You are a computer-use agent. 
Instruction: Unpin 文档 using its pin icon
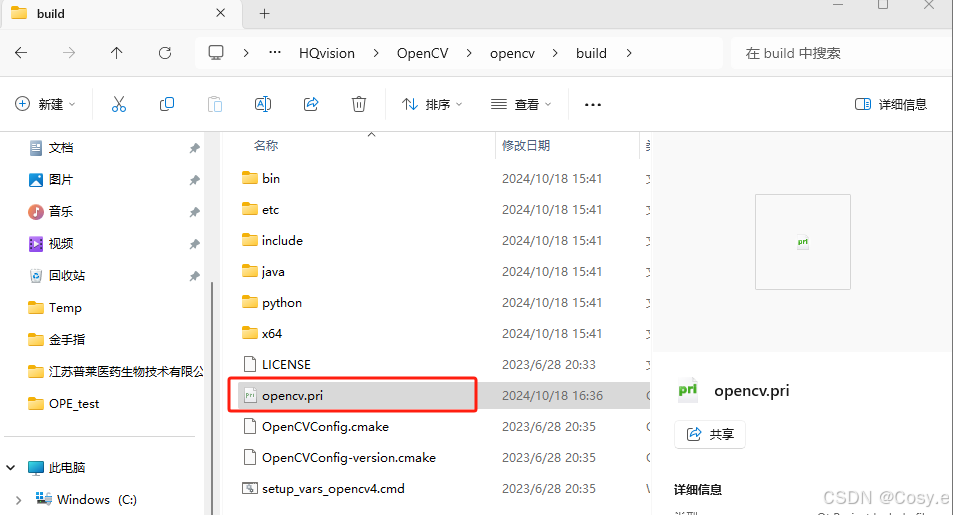coord(194,148)
